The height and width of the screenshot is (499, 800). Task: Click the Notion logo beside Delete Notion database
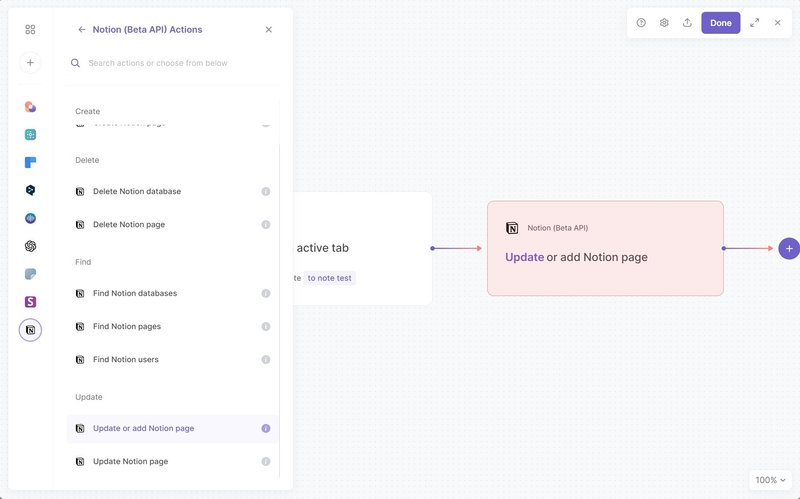[80, 191]
